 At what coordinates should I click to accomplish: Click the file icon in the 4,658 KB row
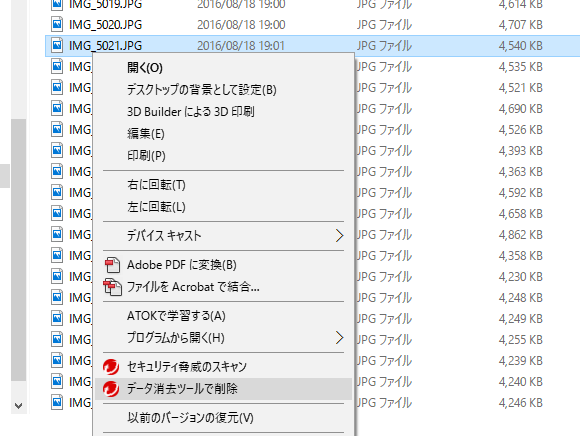(x=57, y=213)
